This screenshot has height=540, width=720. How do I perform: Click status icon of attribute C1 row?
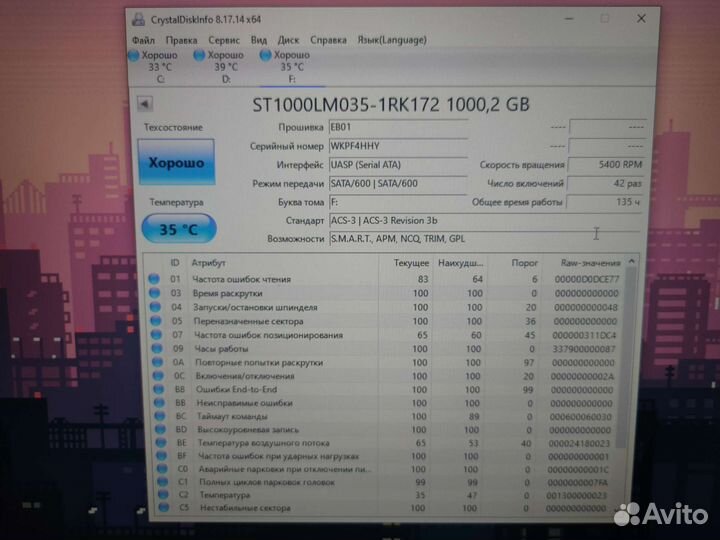[x=163, y=482]
